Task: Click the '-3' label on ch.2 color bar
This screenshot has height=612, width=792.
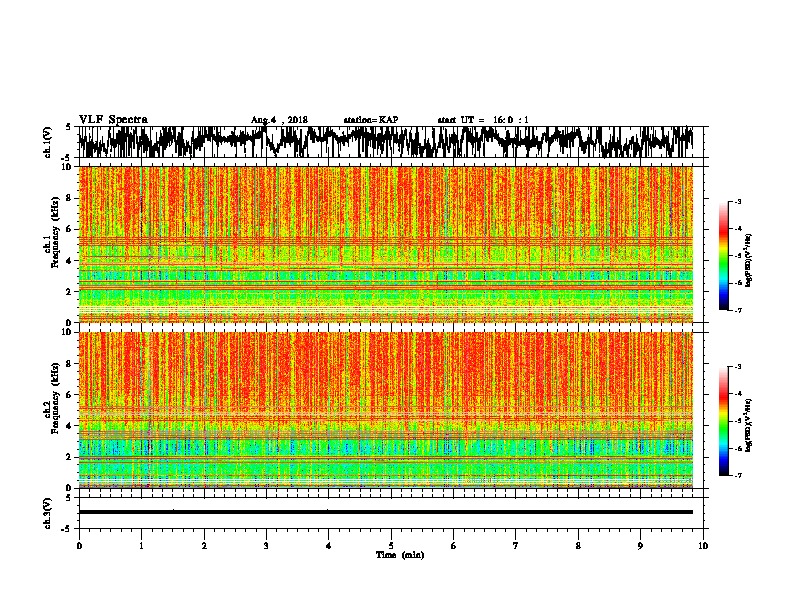Action: tap(737, 367)
